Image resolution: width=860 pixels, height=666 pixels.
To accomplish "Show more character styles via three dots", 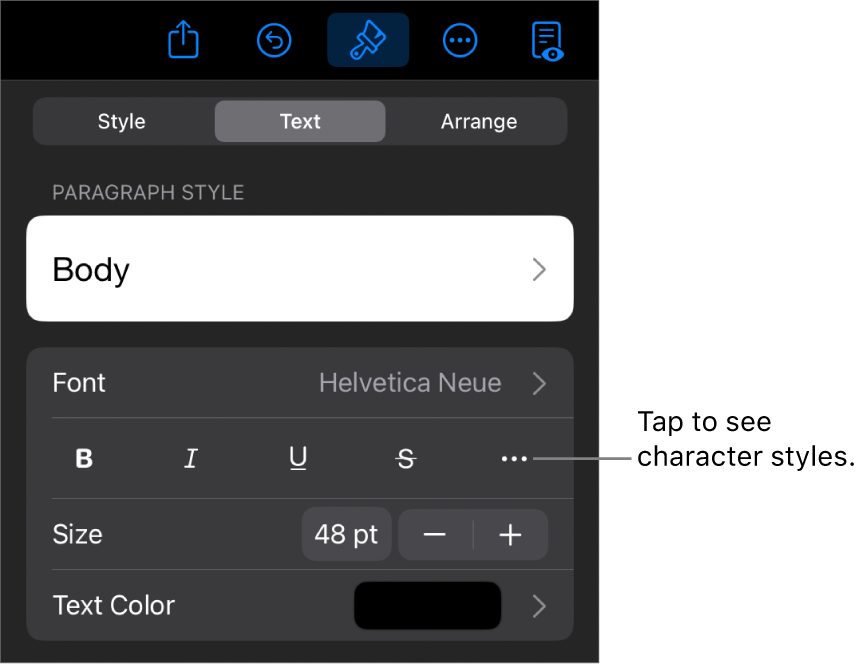I will (x=514, y=459).
